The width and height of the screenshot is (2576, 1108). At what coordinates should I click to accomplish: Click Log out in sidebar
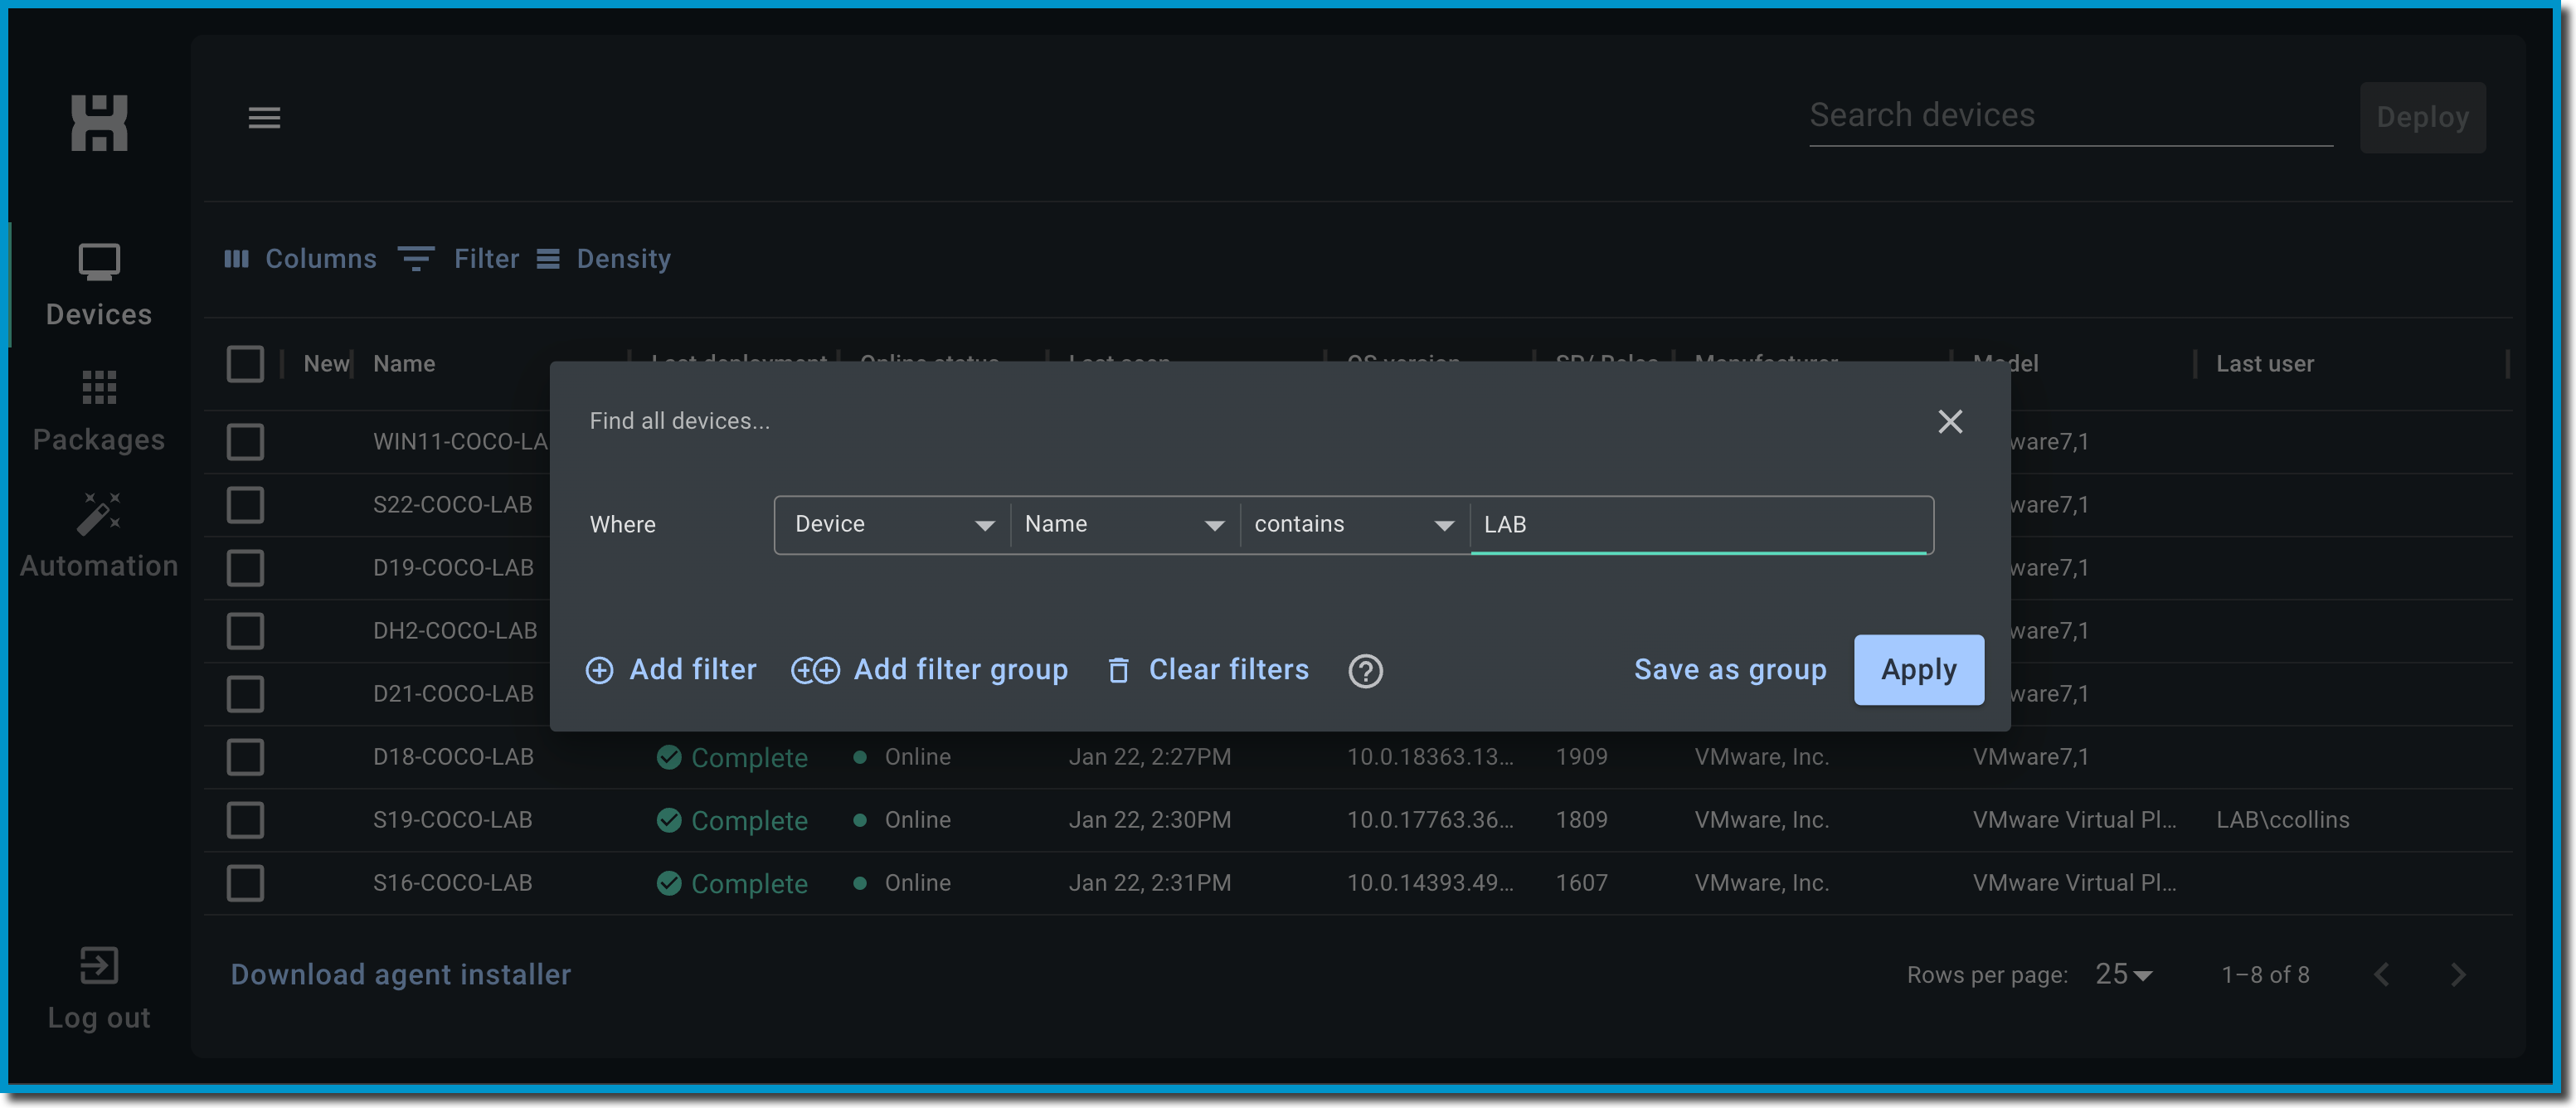(x=99, y=989)
